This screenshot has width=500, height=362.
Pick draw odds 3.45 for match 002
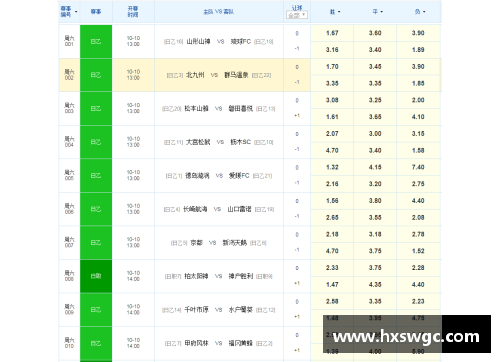375,67
